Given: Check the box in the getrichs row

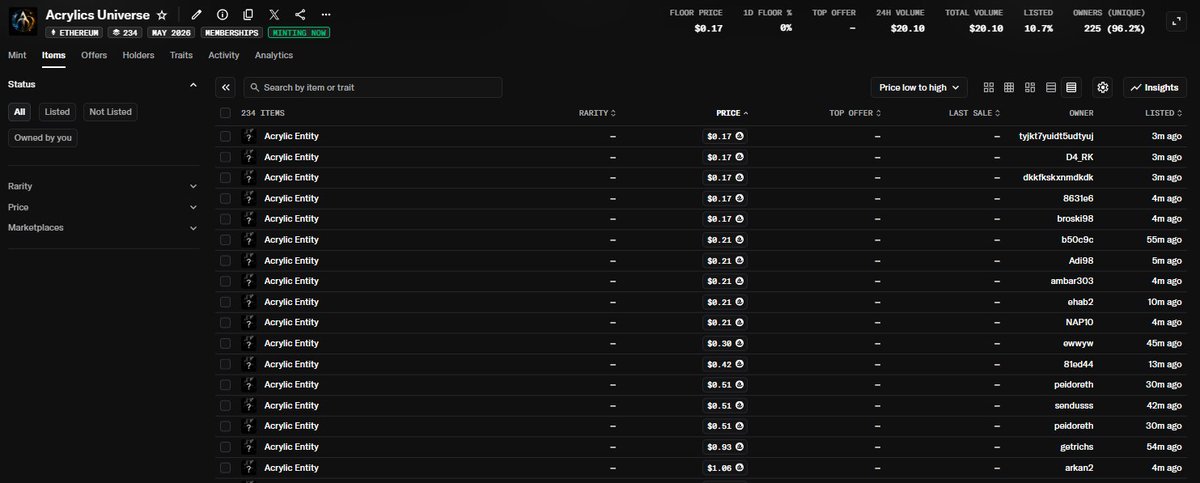Looking at the screenshot, I should [225, 447].
